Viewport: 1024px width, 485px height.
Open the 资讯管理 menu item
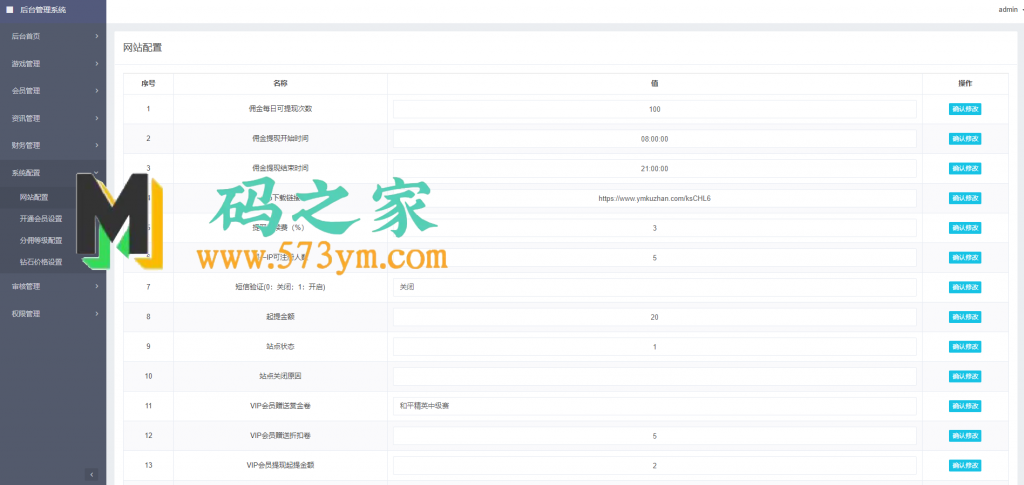pyautogui.click(x=53, y=118)
